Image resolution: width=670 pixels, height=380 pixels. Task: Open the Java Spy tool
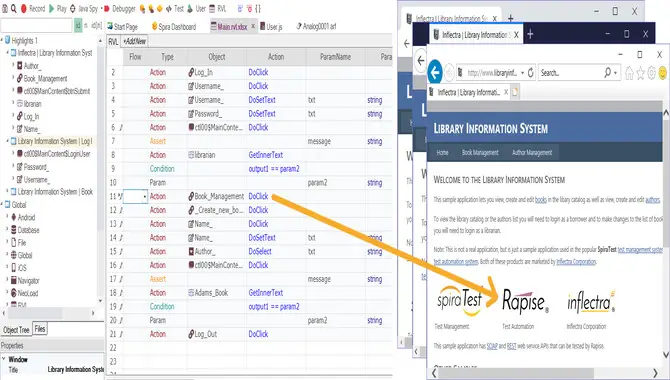84,8
